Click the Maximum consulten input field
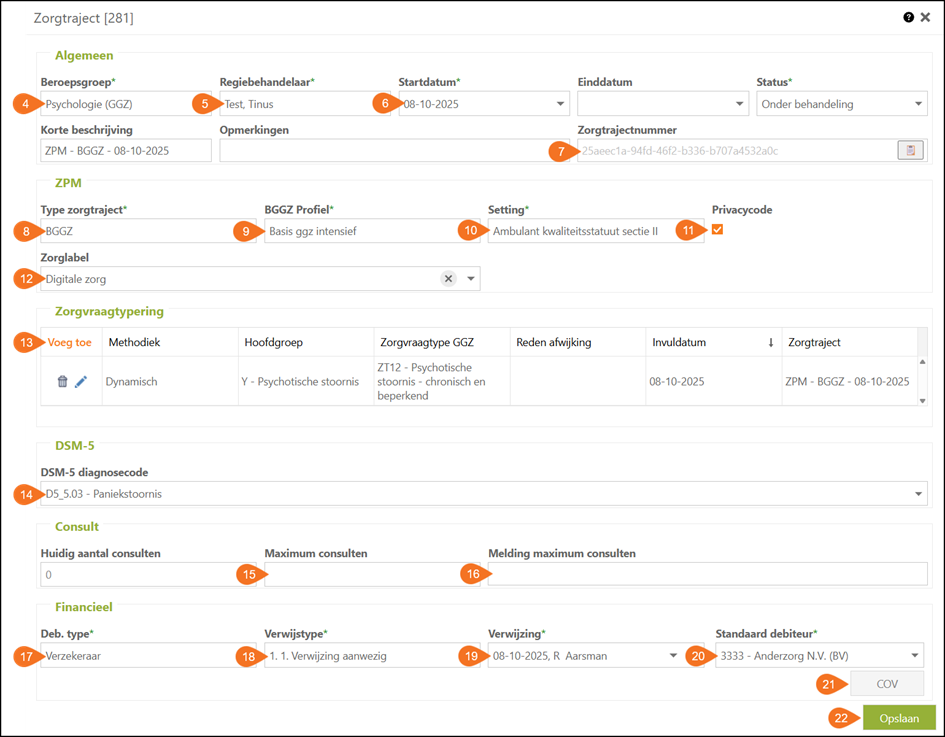Screen dimensions: 945x737 358,574
